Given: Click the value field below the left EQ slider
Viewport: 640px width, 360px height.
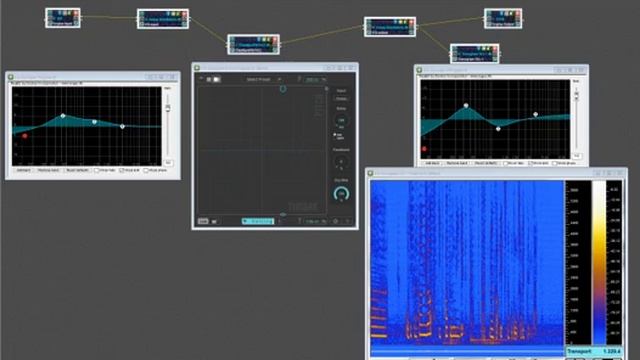Looking at the screenshot, I should point(169,163).
